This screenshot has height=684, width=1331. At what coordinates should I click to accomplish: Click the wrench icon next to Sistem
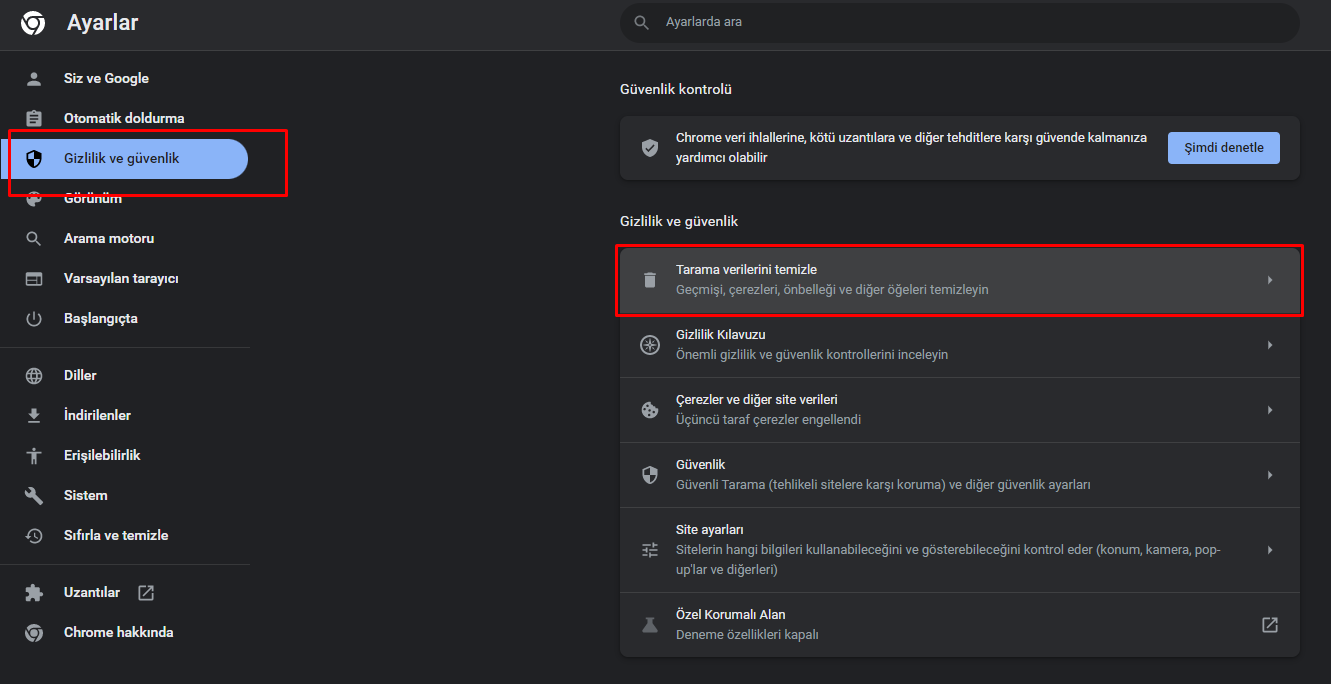coord(35,494)
